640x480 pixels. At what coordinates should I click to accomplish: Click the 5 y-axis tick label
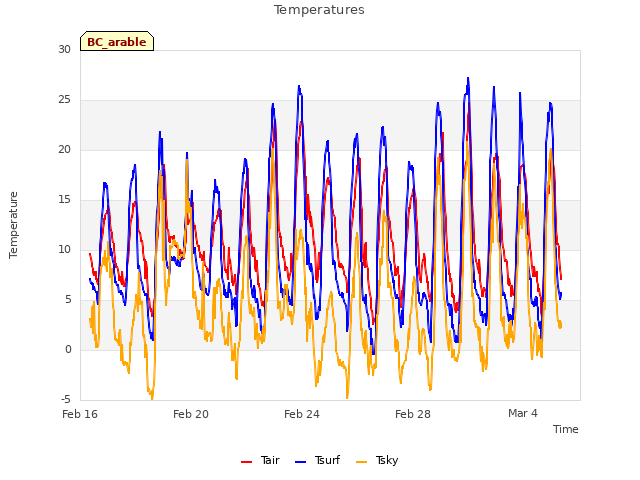click(x=68, y=300)
